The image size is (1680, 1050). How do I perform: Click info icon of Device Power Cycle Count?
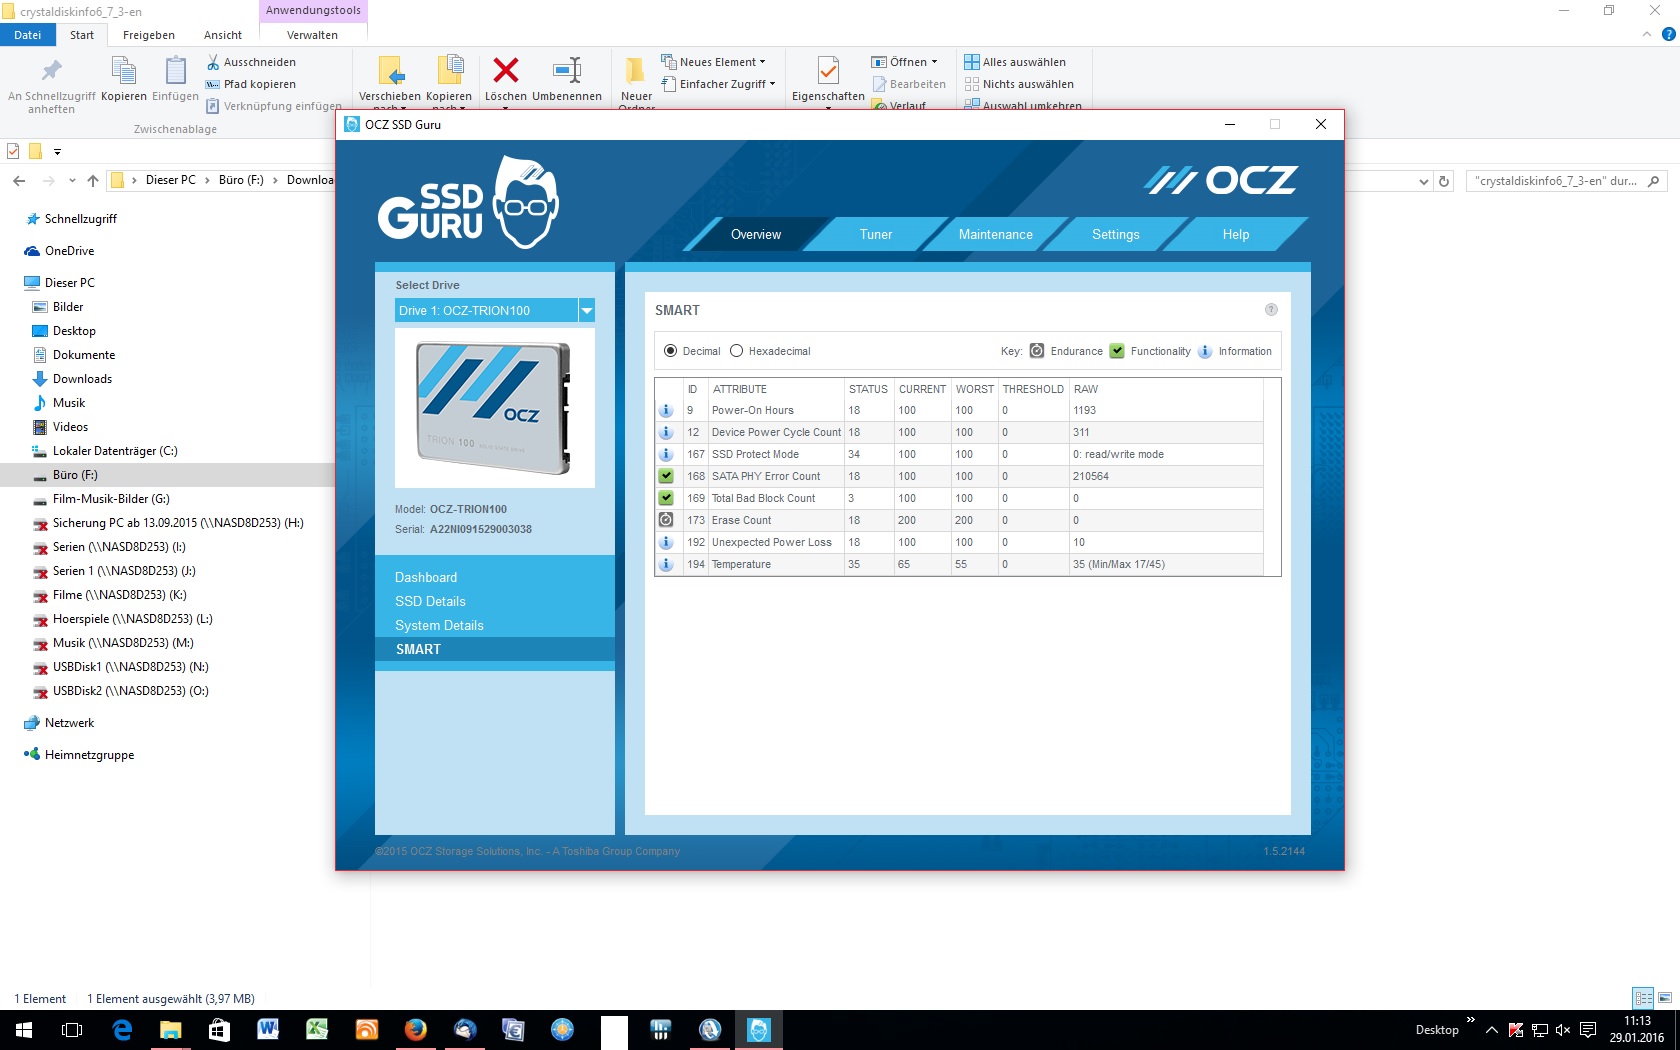tap(666, 432)
